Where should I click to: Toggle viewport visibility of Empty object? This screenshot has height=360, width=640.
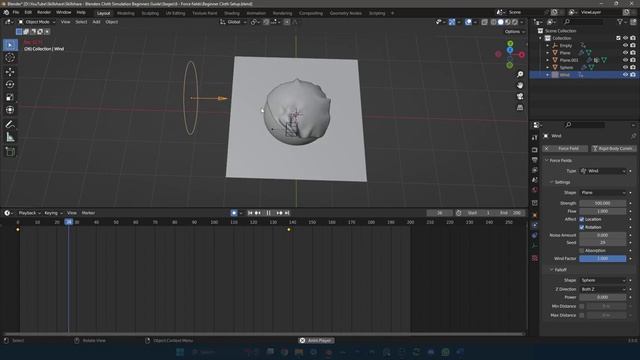[625, 45]
